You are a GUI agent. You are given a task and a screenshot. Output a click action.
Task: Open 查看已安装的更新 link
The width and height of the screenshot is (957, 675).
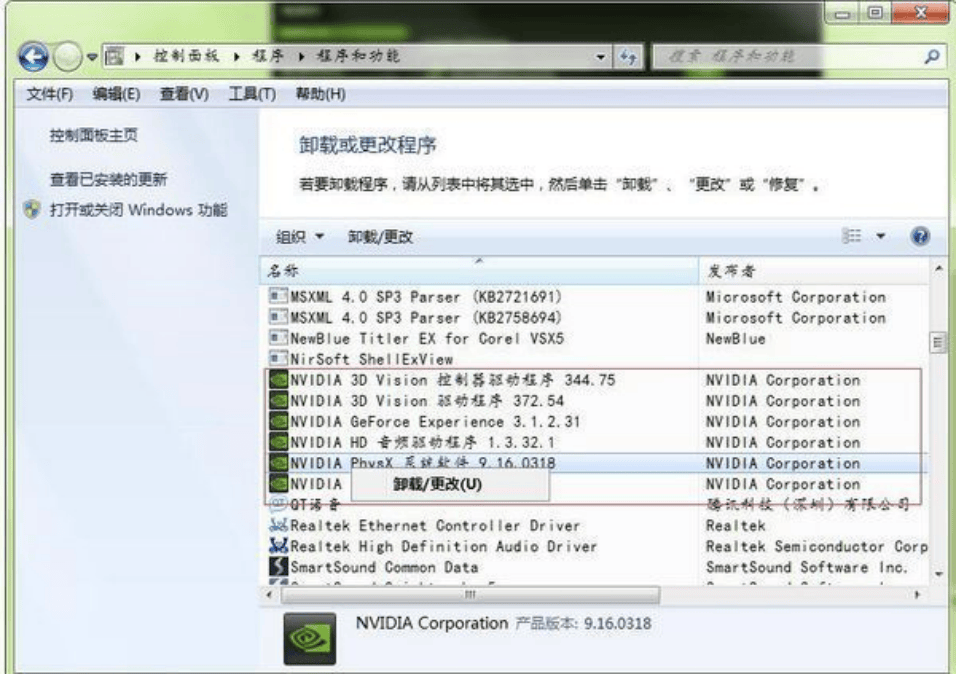108,179
